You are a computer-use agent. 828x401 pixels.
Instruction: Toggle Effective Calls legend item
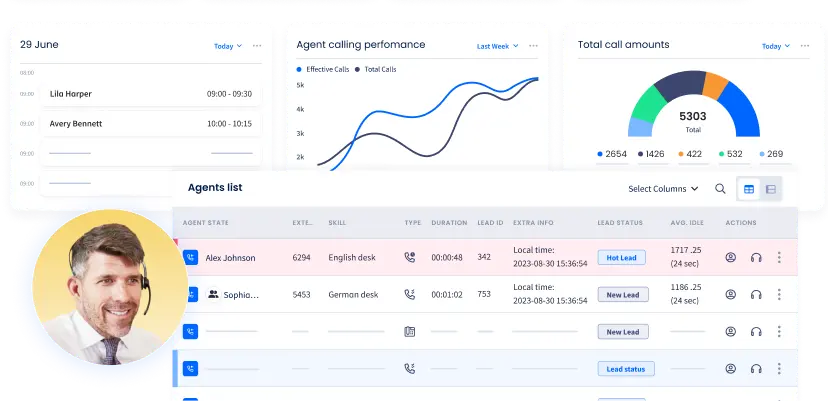point(323,69)
